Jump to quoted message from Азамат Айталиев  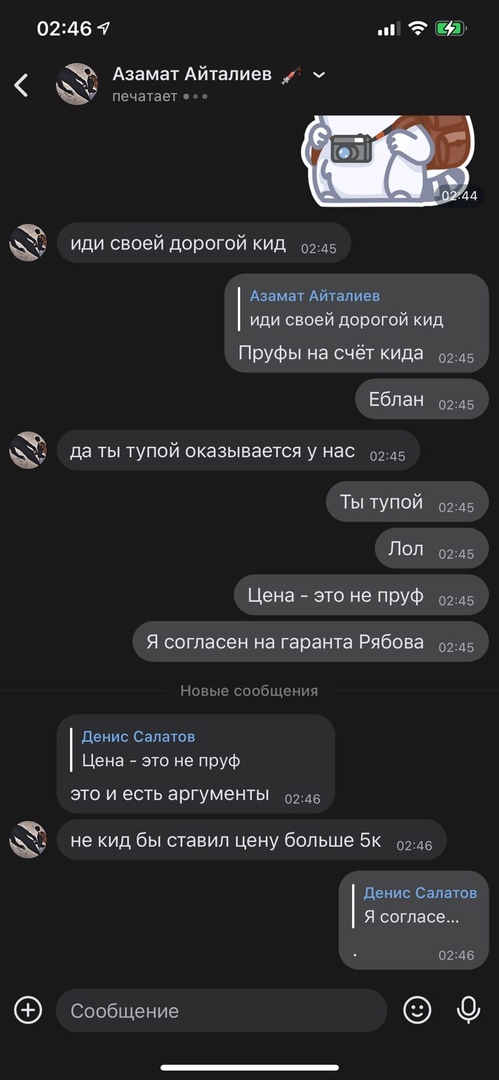coord(346,308)
